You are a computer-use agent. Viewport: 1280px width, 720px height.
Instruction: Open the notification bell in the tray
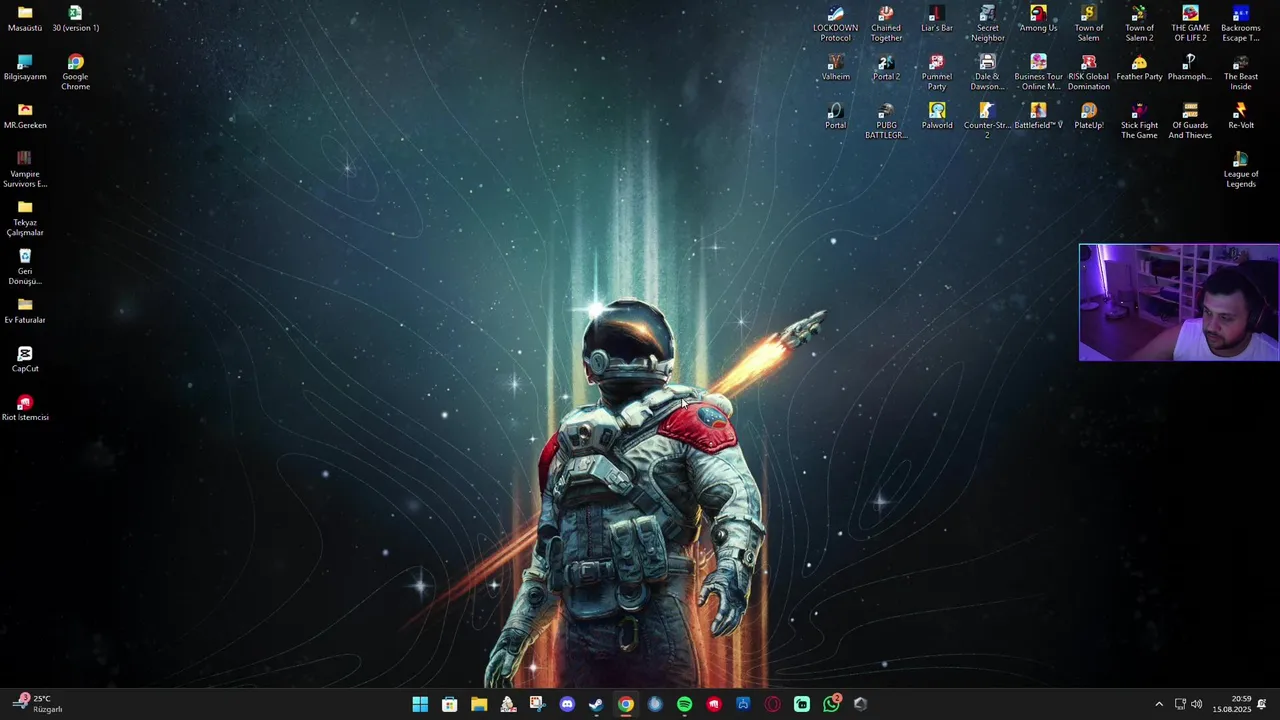click(1262, 704)
